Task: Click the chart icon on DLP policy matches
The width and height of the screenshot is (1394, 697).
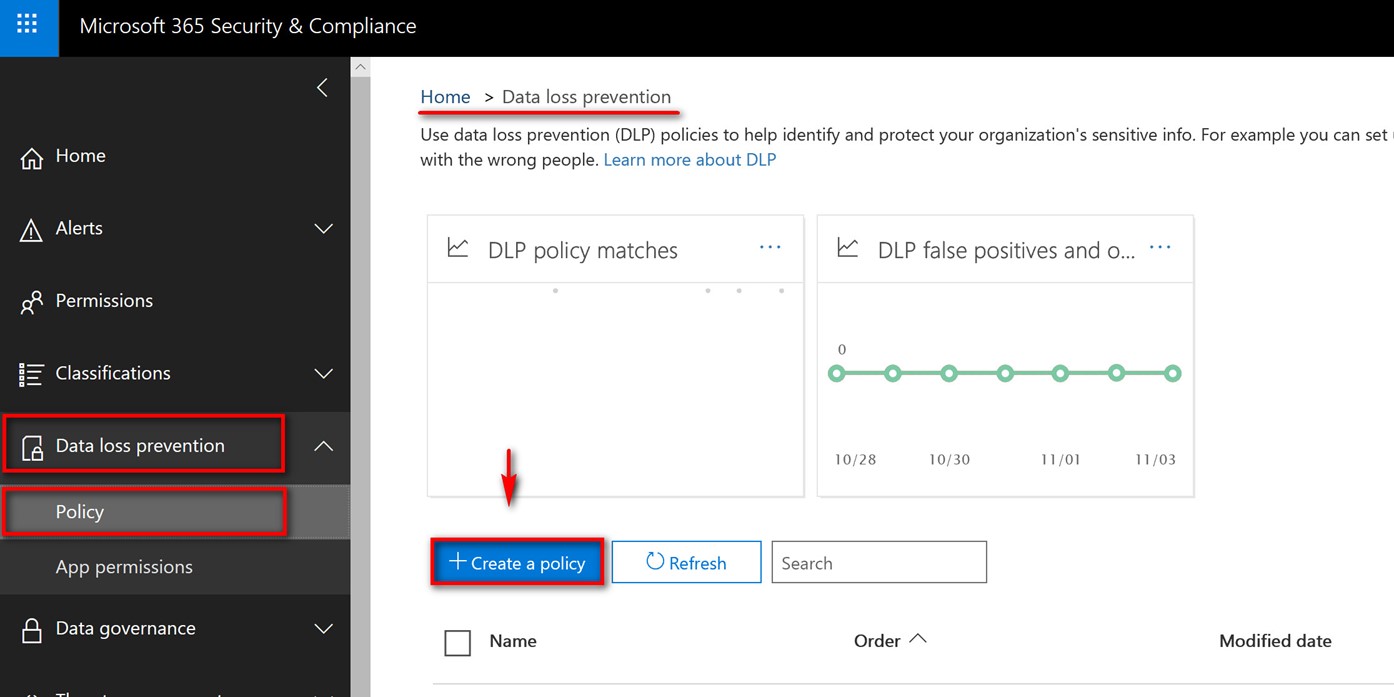Action: 458,247
